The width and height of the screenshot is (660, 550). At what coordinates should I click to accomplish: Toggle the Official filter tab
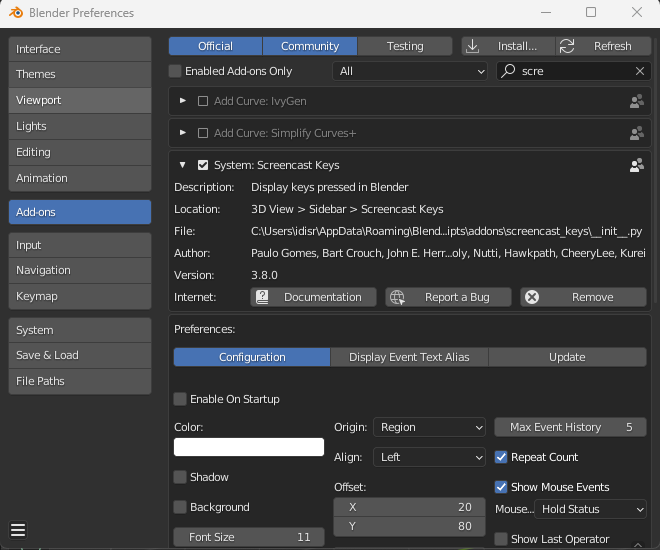pos(216,46)
